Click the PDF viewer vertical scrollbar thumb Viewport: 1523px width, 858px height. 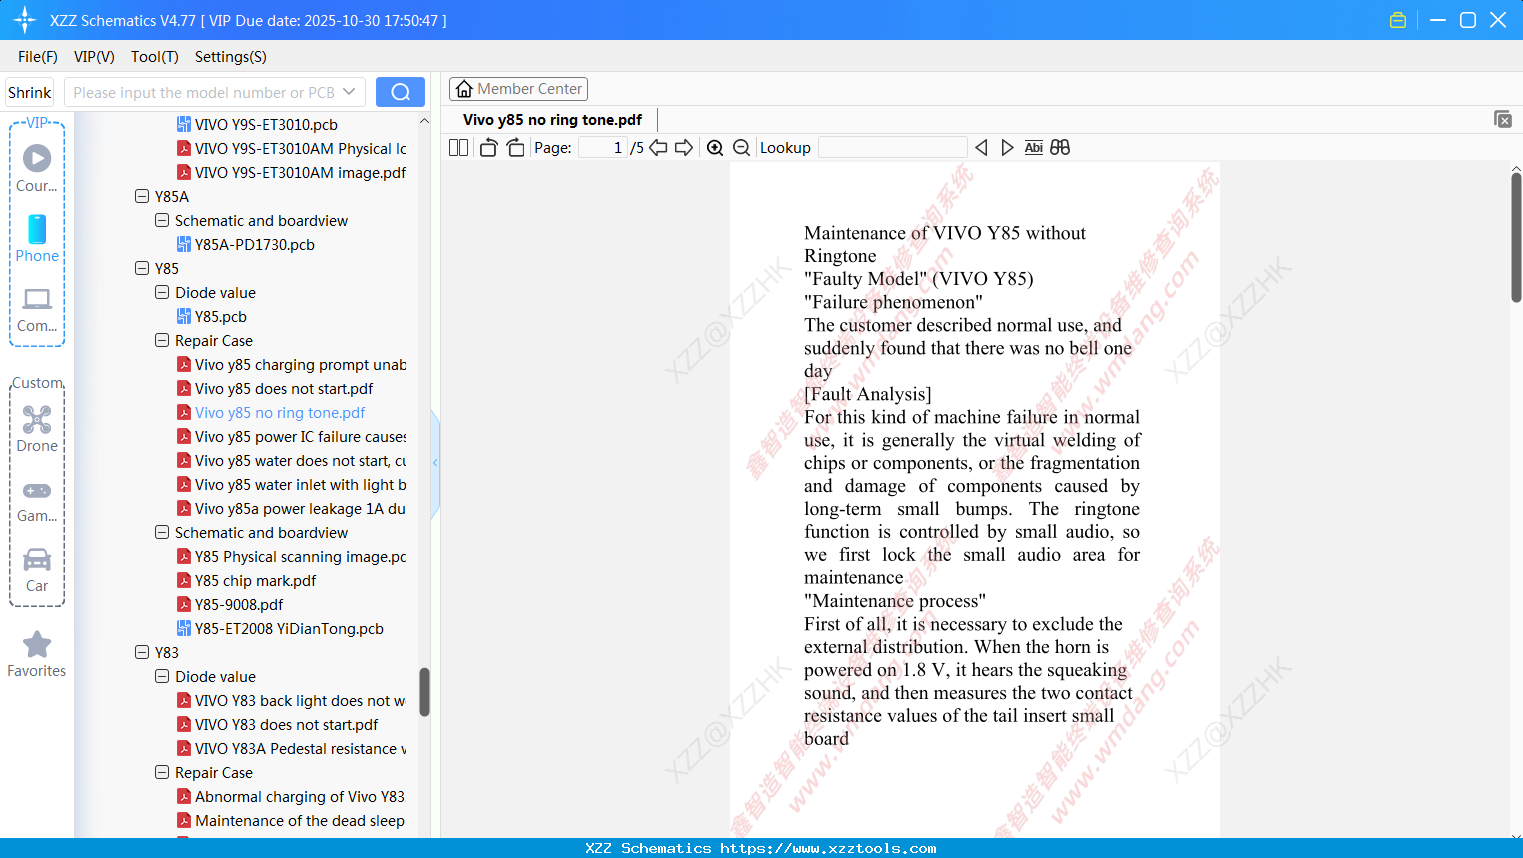point(1516,237)
